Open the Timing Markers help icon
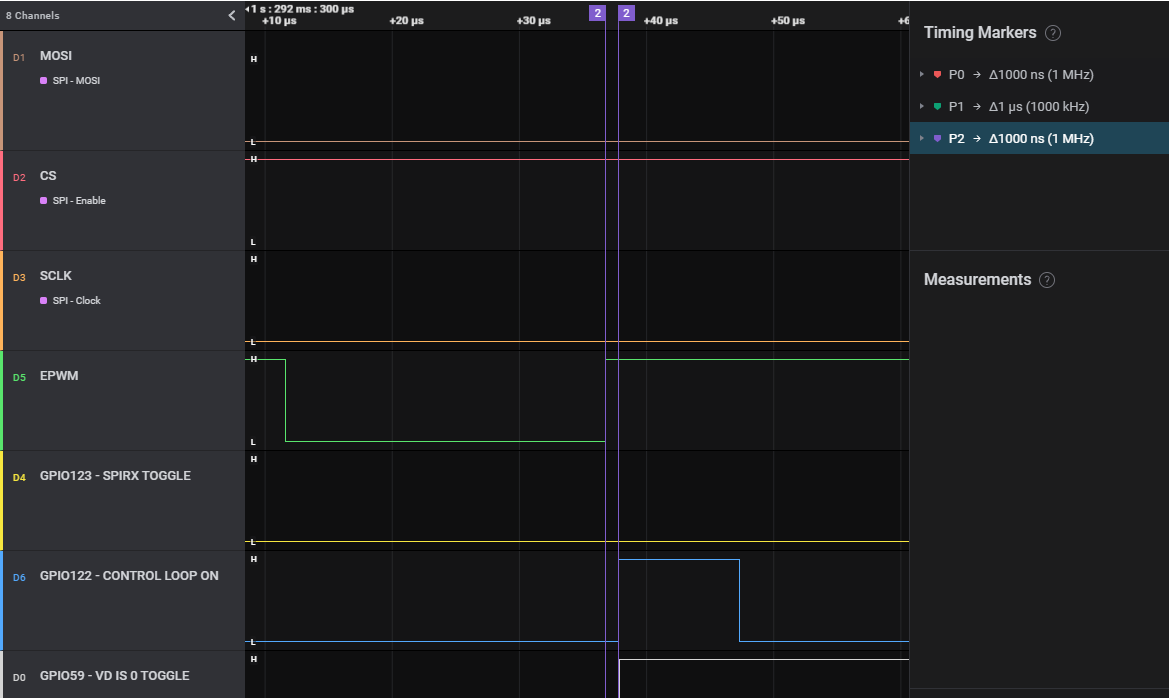This screenshot has height=698, width=1169. [1052, 33]
